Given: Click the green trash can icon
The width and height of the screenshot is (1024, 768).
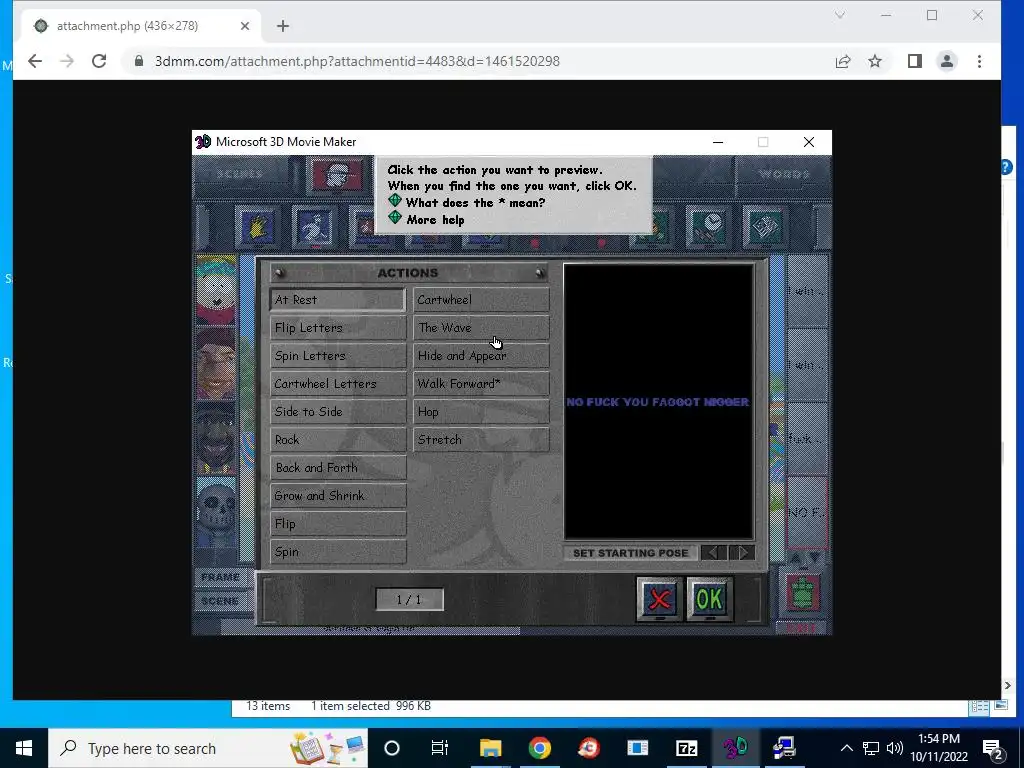Looking at the screenshot, I should [x=803, y=592].
